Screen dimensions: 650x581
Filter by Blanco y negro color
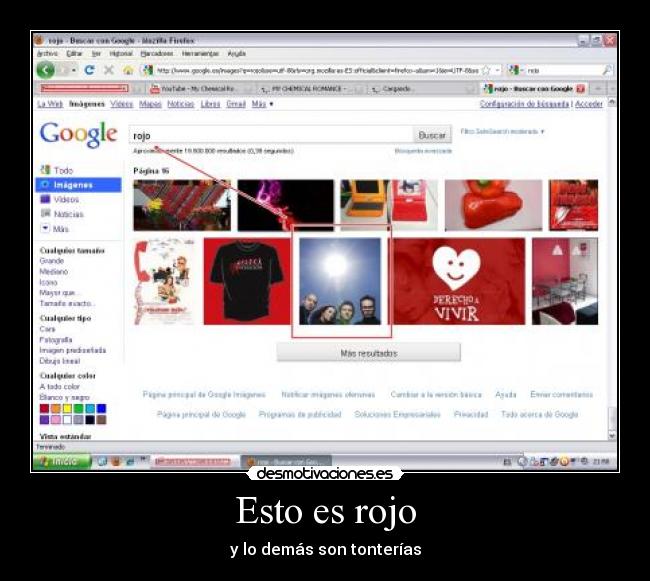[64, 397]
